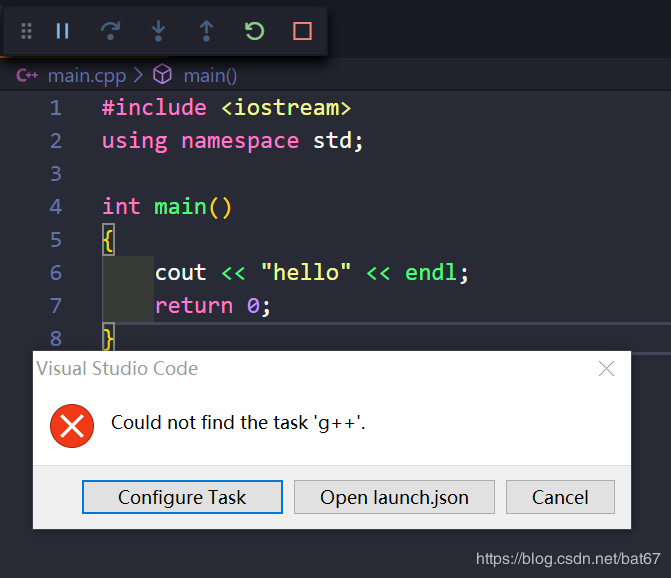Grab the debug toolbar drag handle
The height and width of the screenshot is (578, 671).
27,31
